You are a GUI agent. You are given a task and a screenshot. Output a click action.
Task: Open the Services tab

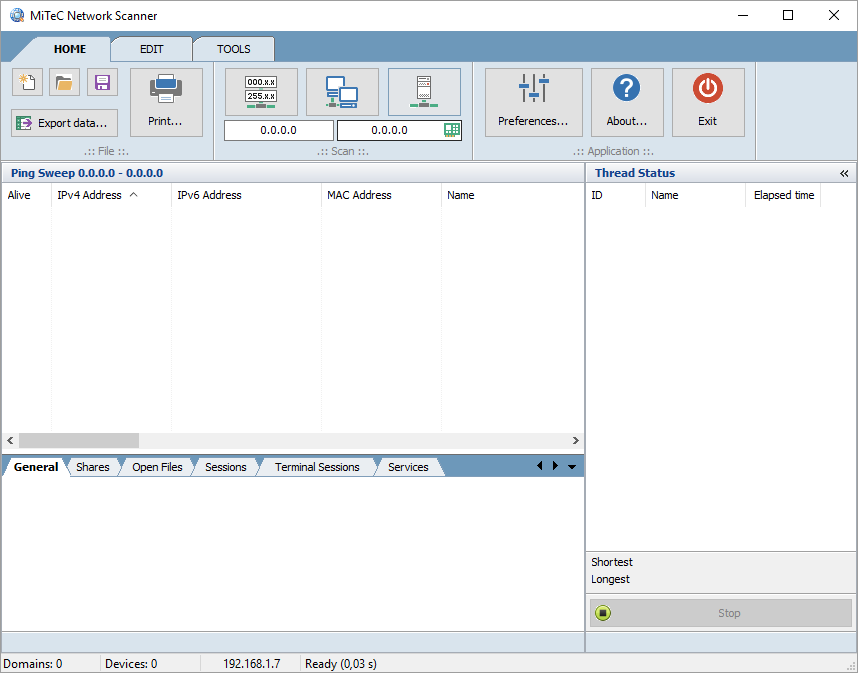coord(408,466)
